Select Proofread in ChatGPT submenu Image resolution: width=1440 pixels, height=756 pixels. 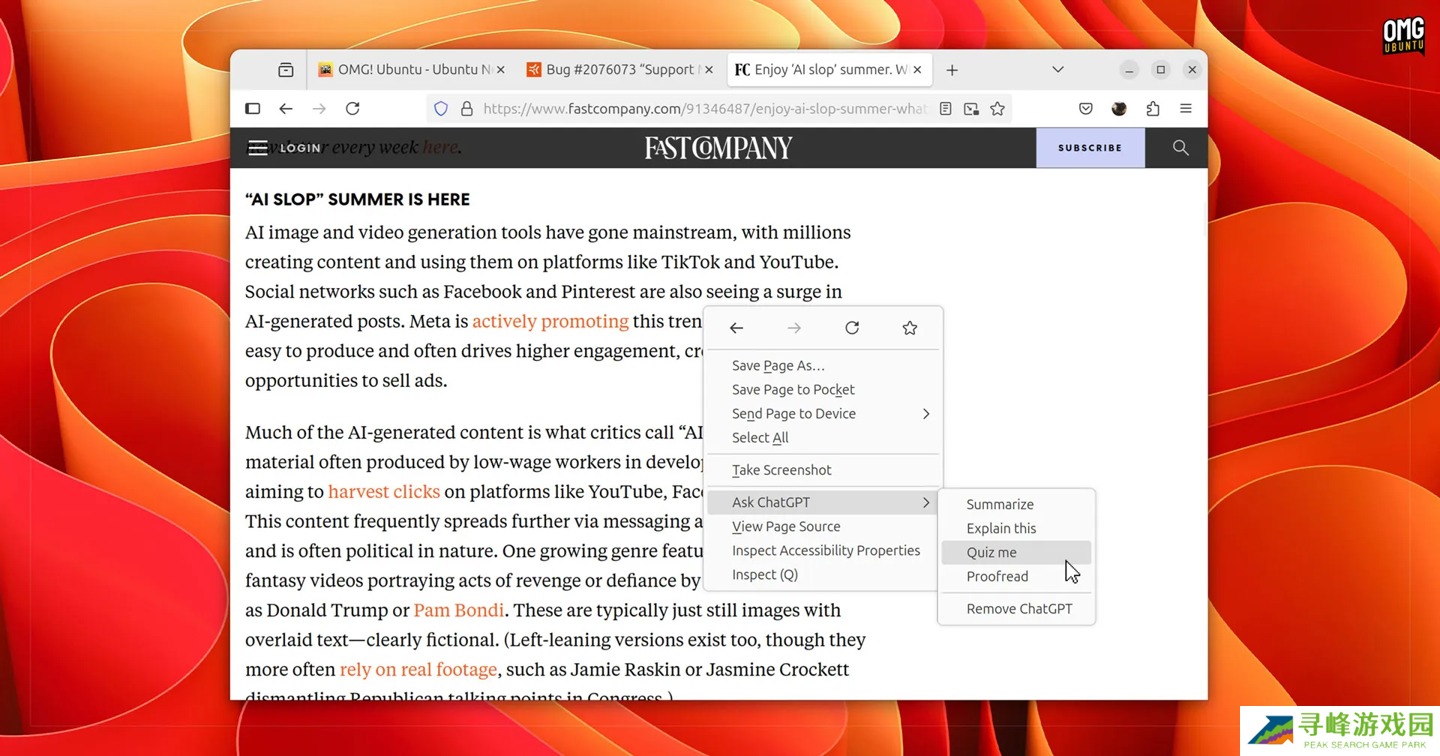pos(1016,576)
